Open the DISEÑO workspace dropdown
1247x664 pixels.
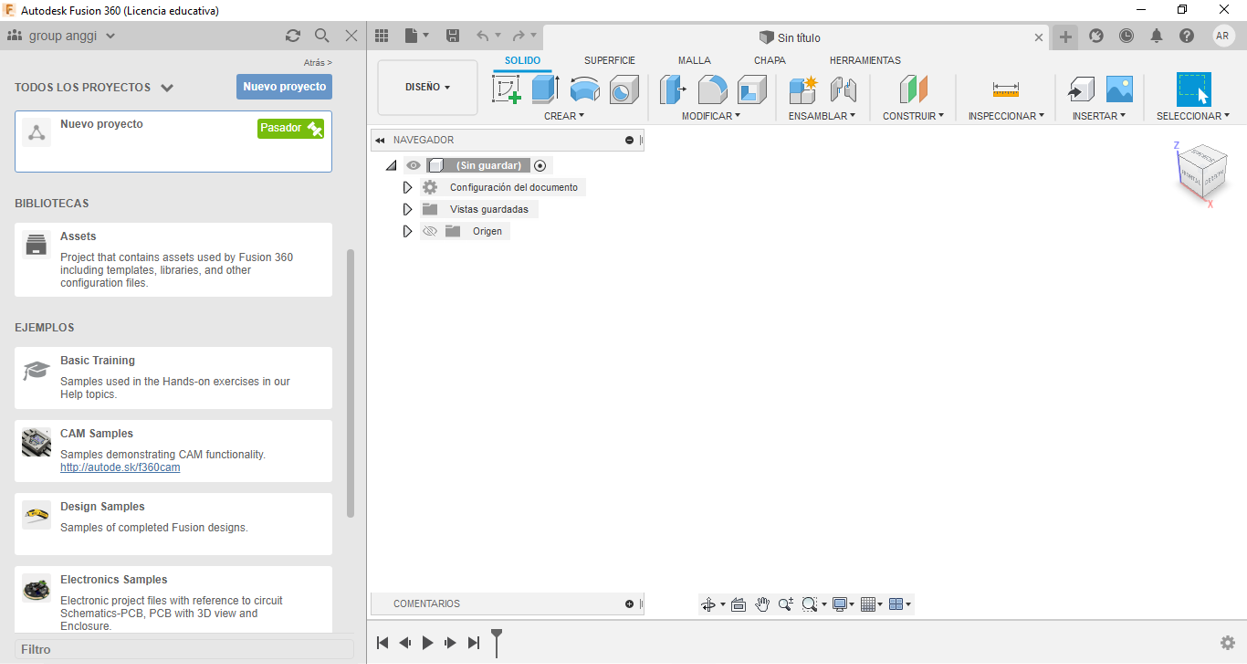click(427, 87)
